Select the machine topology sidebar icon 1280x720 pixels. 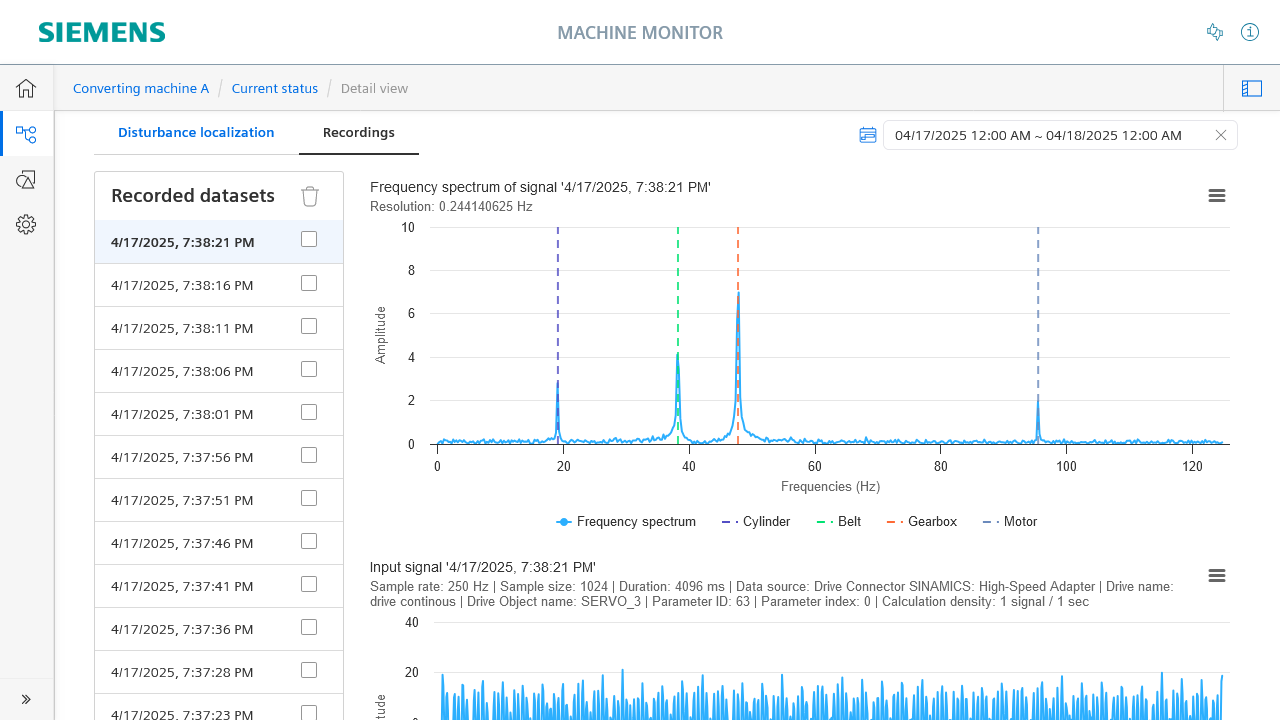26,134
